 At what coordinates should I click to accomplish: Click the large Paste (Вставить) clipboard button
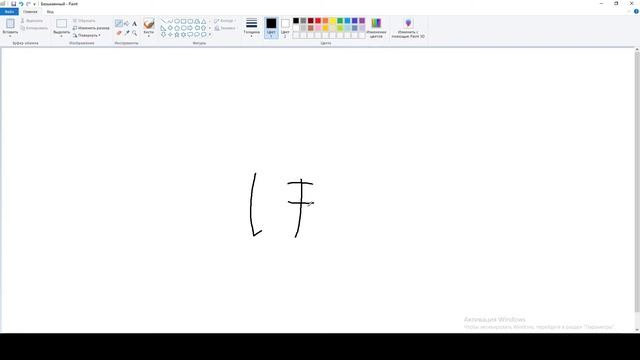click(10, 24)
